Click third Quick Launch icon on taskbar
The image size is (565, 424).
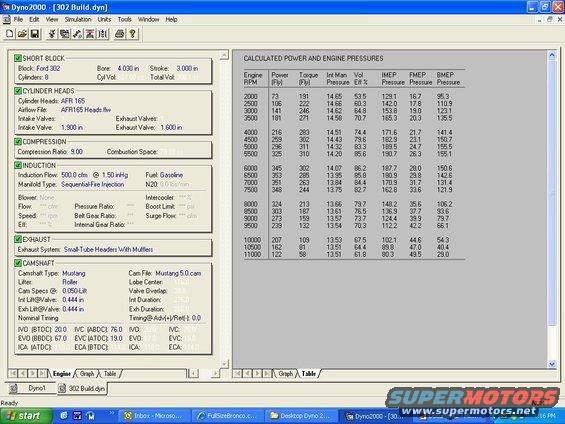click(x=90, y=416)
